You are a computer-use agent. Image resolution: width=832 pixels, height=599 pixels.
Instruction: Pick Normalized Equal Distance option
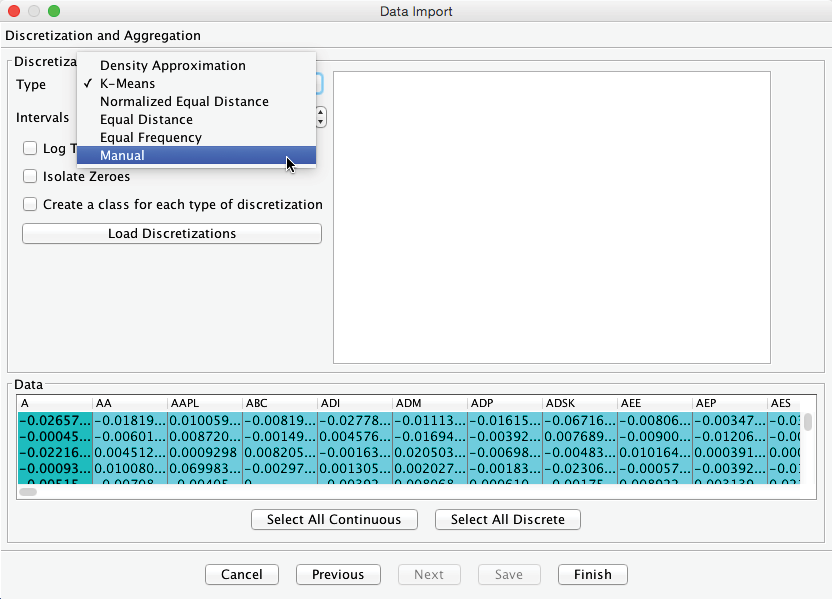[x=184, y=102]
